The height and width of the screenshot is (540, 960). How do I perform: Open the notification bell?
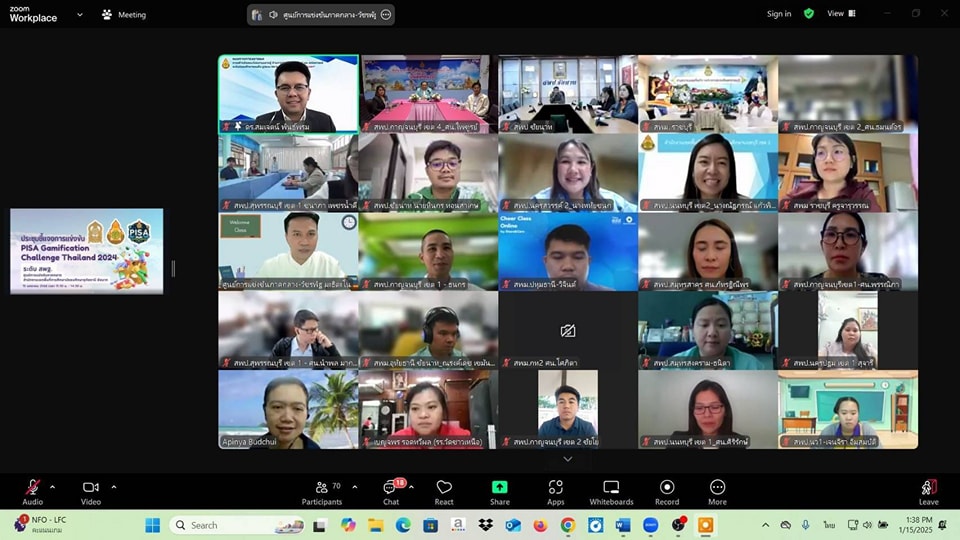[942, 525]
